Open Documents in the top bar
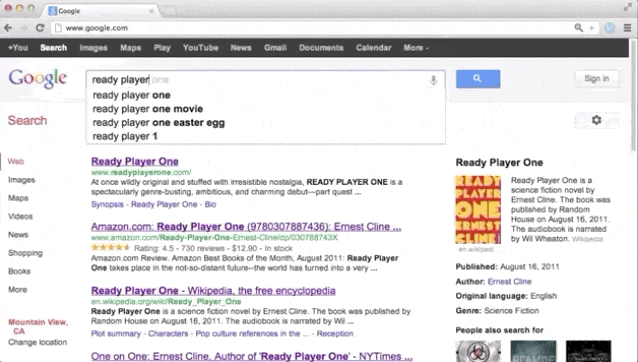The width and height of the screenshot is (638, 362). point(321,48)
